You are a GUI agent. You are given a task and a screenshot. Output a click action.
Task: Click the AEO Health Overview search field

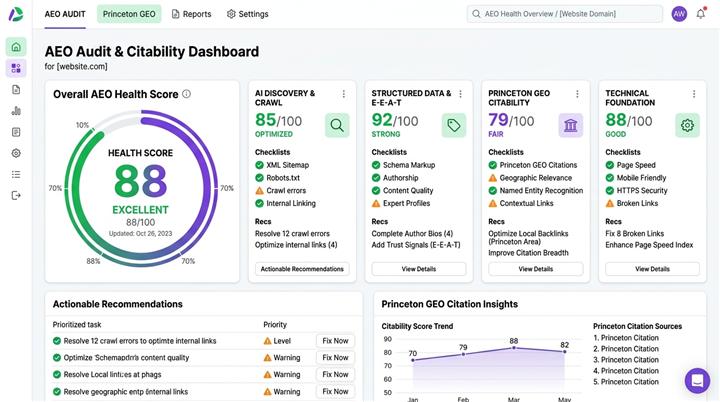click(x=565, y=14)
